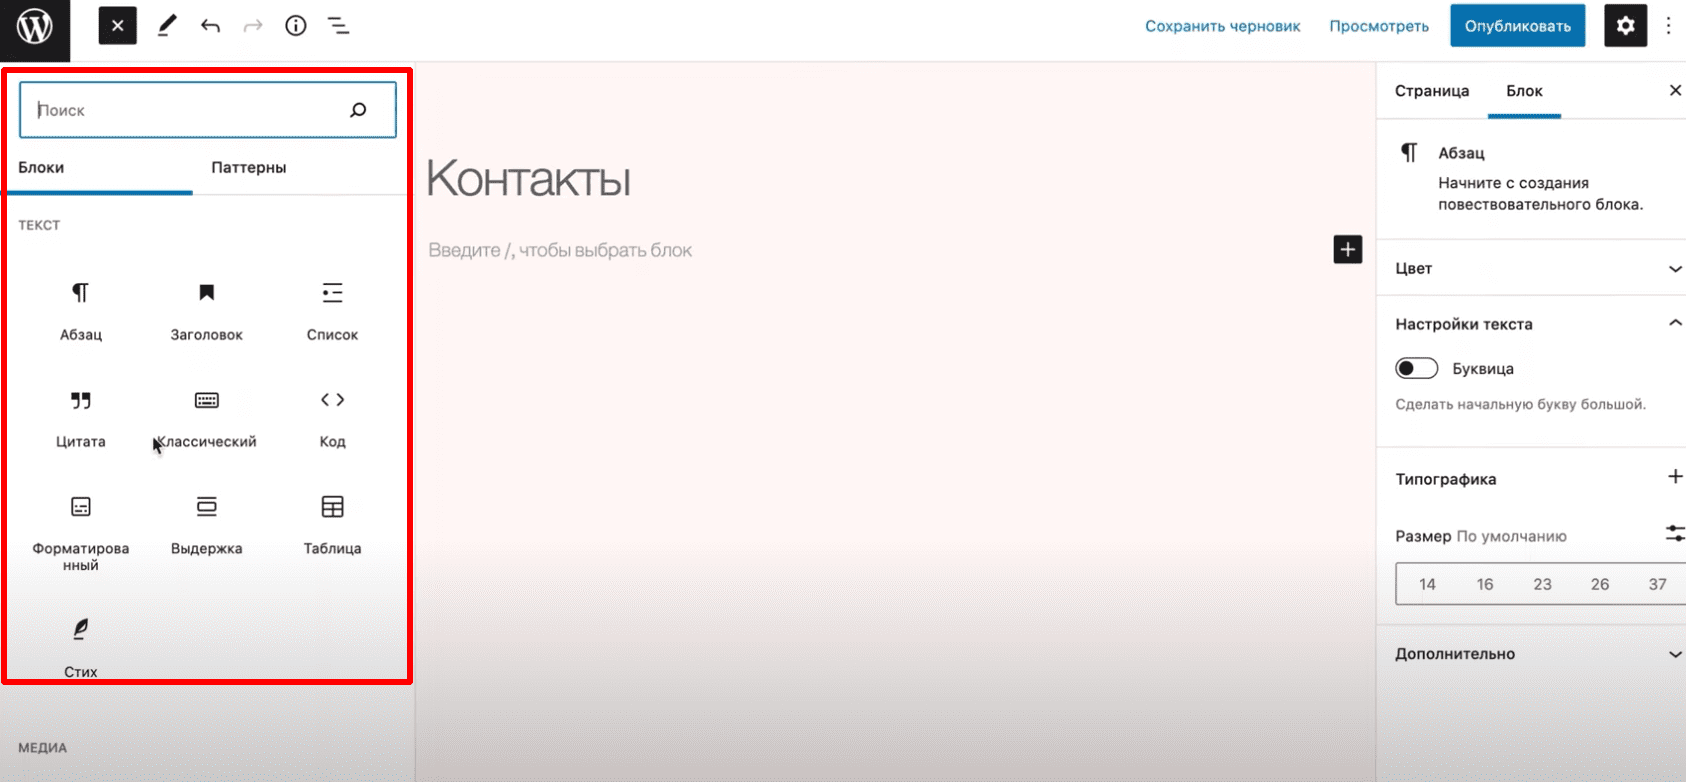Choose font size 26
The height and width of the screenshot is (782, 1686).
[x=1600, y=584]
